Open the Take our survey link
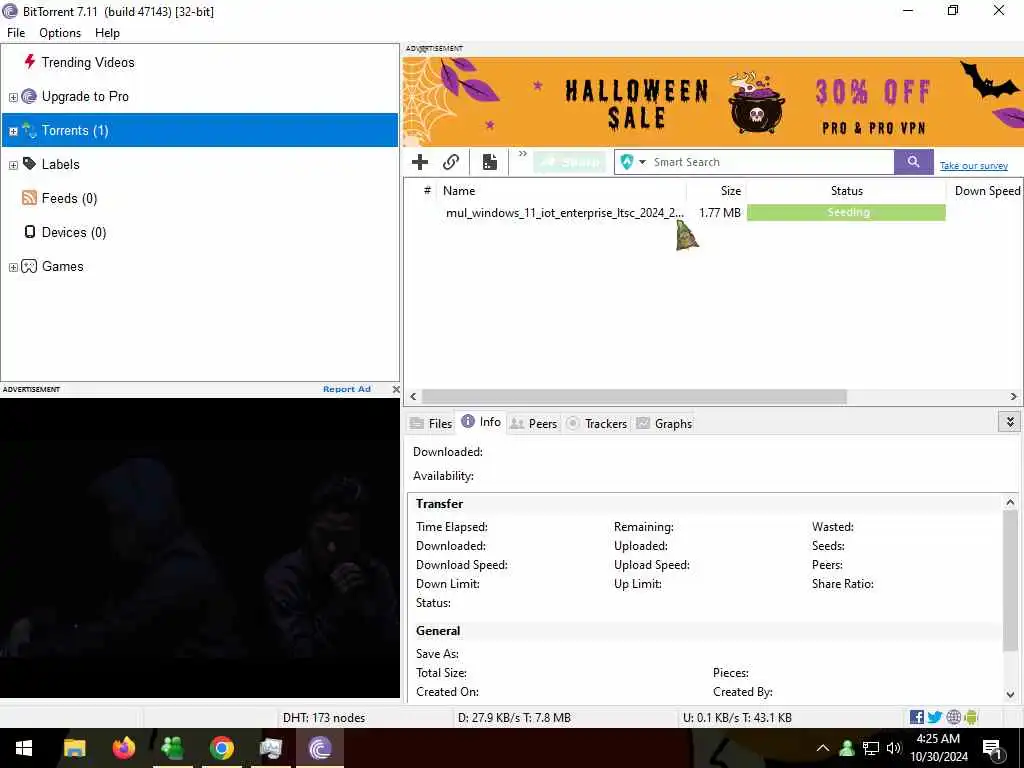1024x768 pixels. 974,166
